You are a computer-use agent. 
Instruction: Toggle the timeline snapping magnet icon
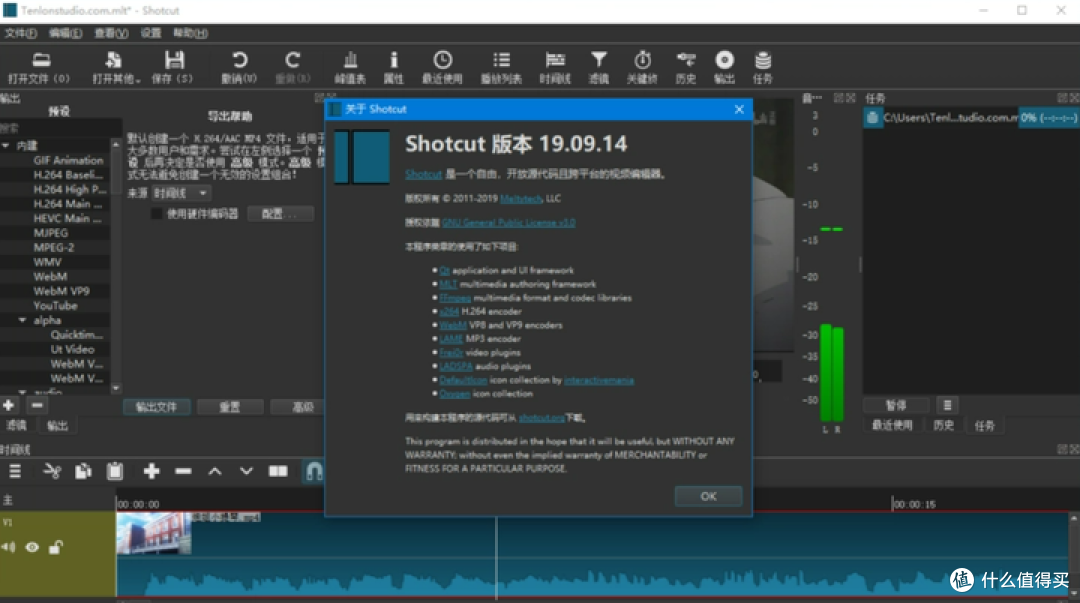314,471
